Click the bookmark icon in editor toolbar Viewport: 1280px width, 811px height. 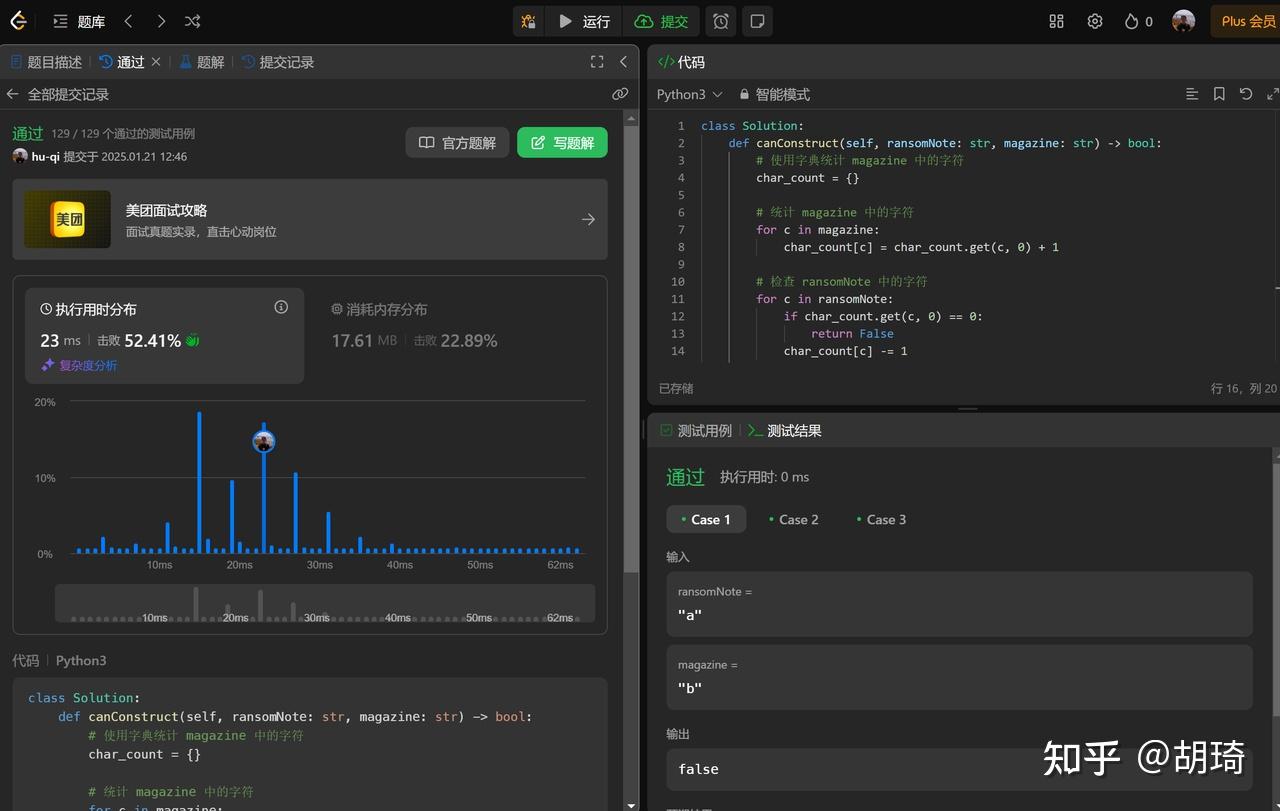point(1219,94)
